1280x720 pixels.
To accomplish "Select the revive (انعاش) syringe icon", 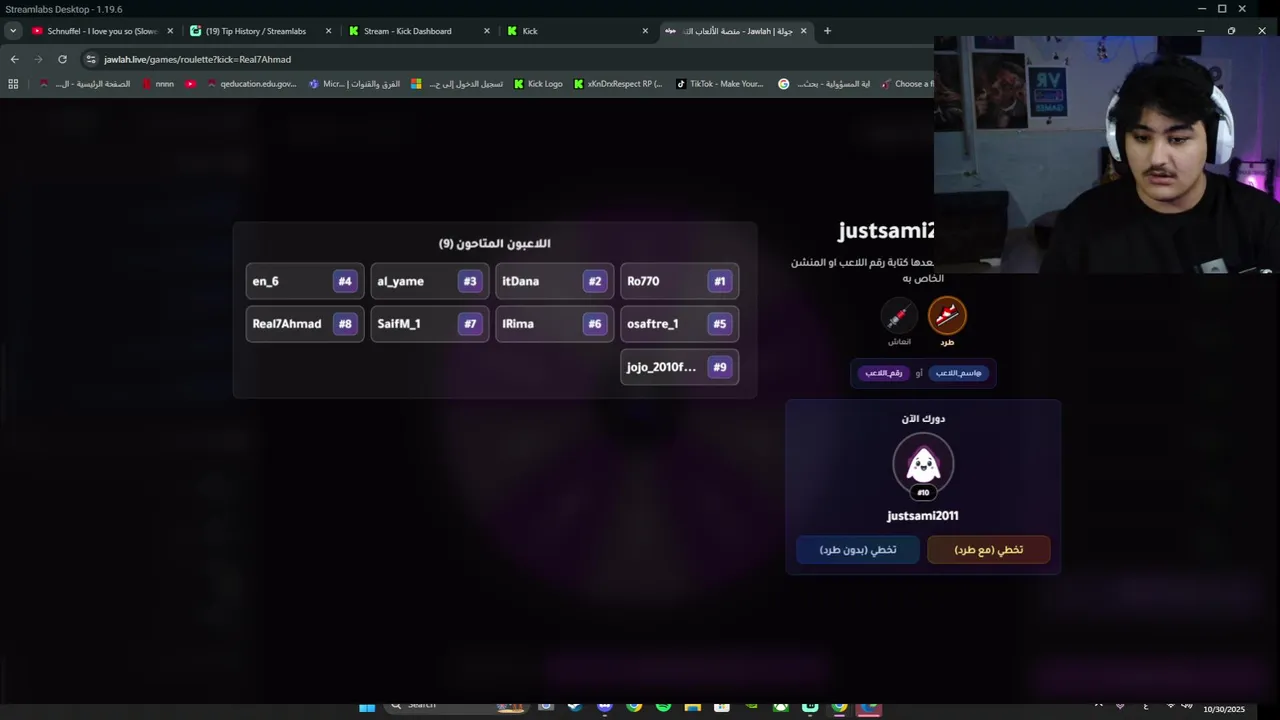I will pyautogui.click(x=899, y=316).
